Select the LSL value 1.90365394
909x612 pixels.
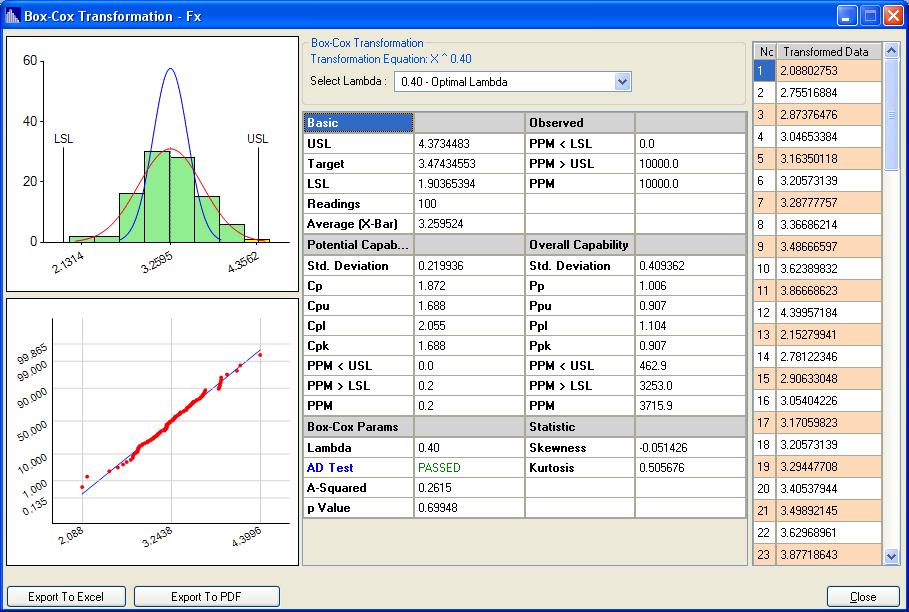pos(469,184)
